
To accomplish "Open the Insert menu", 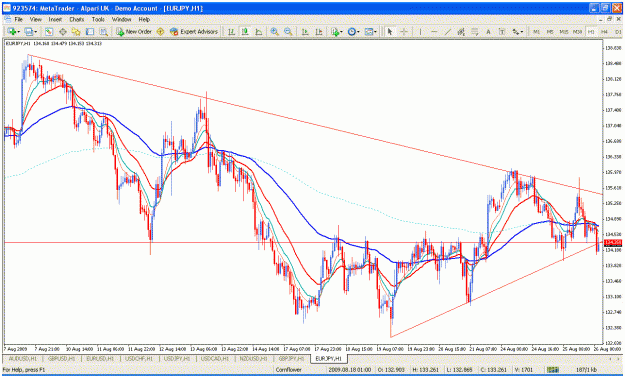I will pyautogui.click(x=55, y=19).
